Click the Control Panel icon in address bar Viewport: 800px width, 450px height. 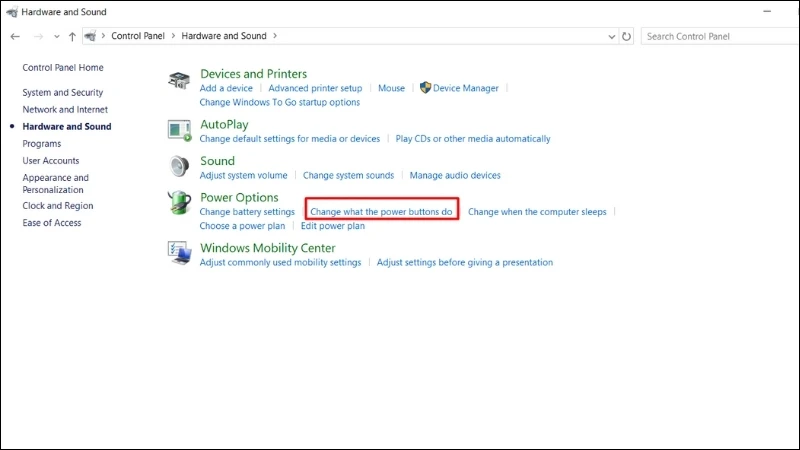pos(90,36)
